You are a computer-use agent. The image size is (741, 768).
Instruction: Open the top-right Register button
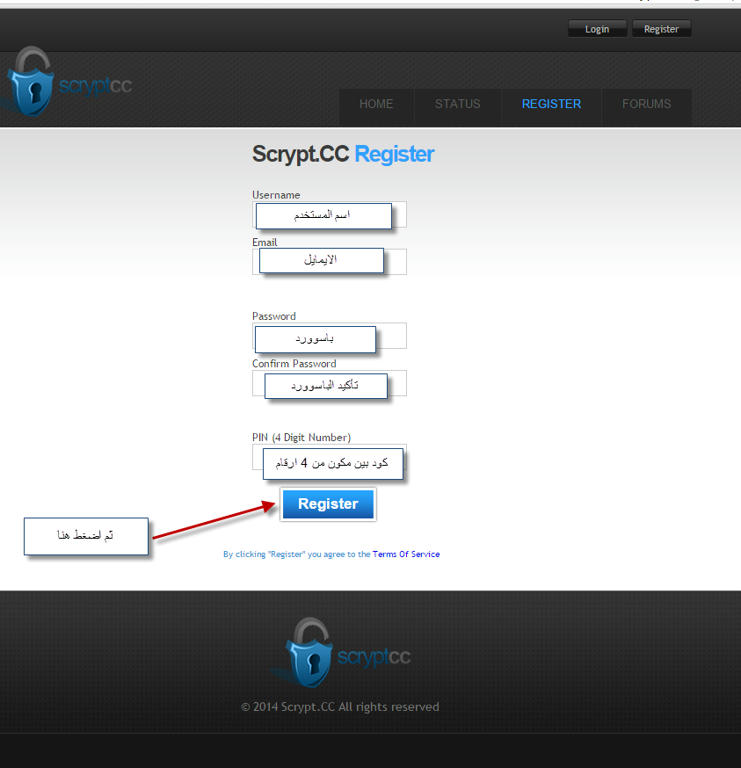(661, 29)
